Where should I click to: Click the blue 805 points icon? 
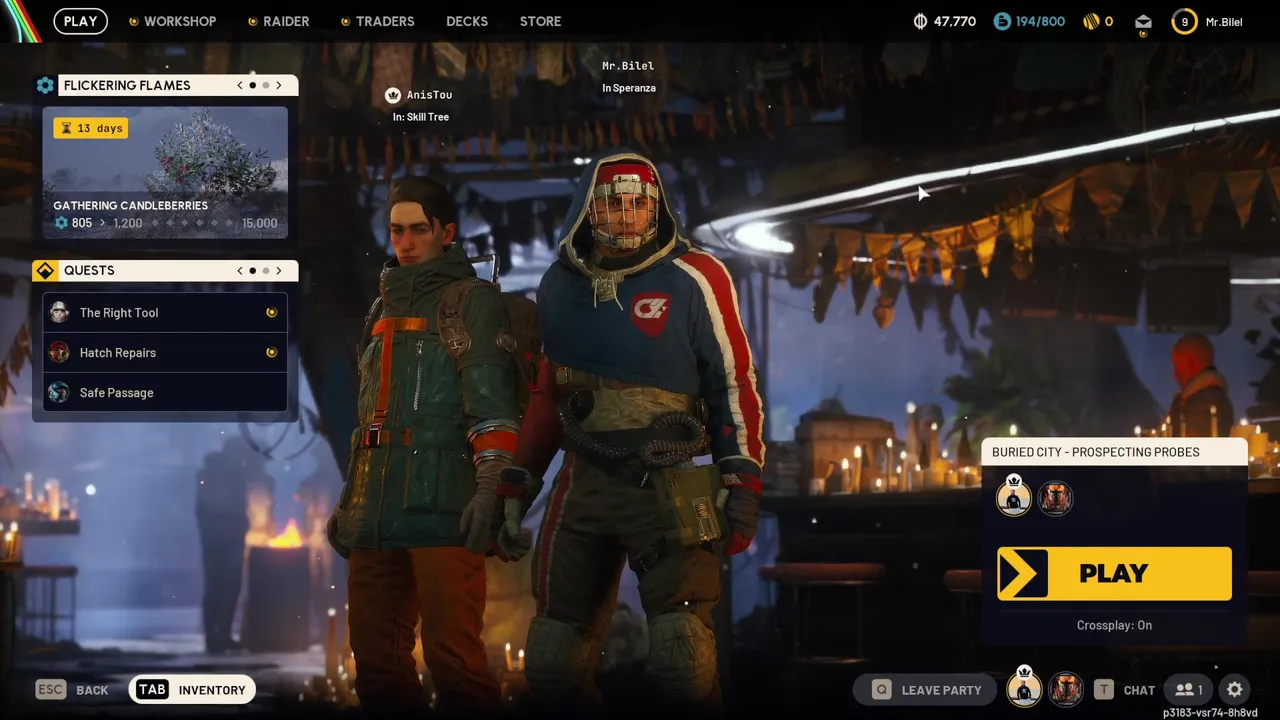[x=61, y=223]
